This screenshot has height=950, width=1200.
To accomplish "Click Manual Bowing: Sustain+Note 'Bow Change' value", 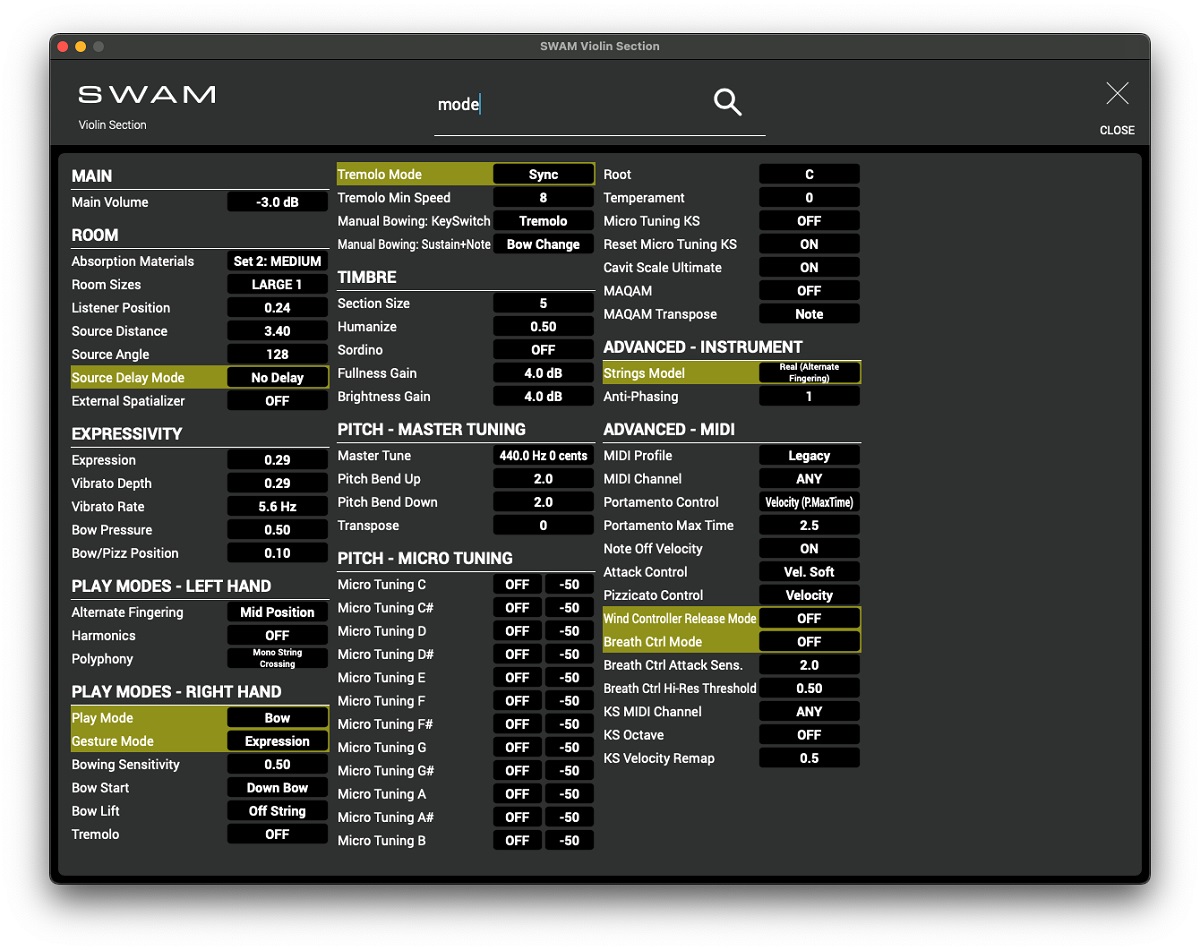I will [543, 244].
